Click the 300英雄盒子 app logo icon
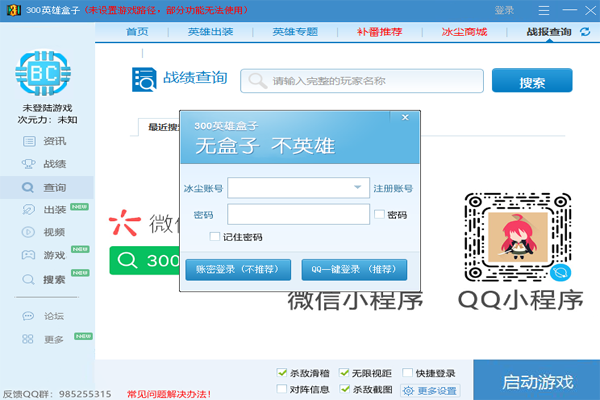Image resolution: width=600 pixels, height=400 pixels. [14, 10]
